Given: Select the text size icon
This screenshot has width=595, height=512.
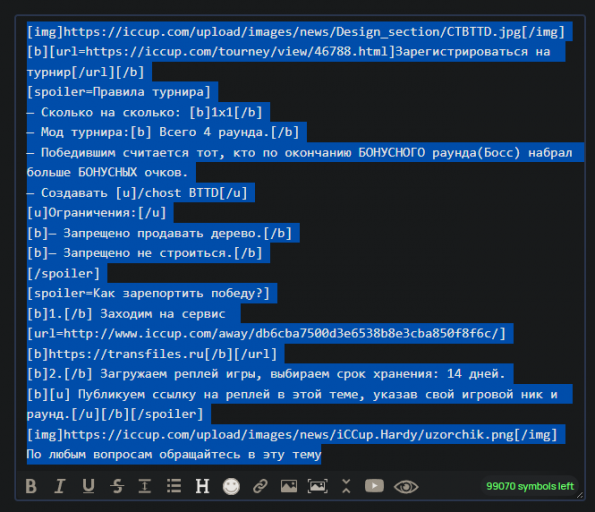Looking at the screenshot, I should 145,486.
